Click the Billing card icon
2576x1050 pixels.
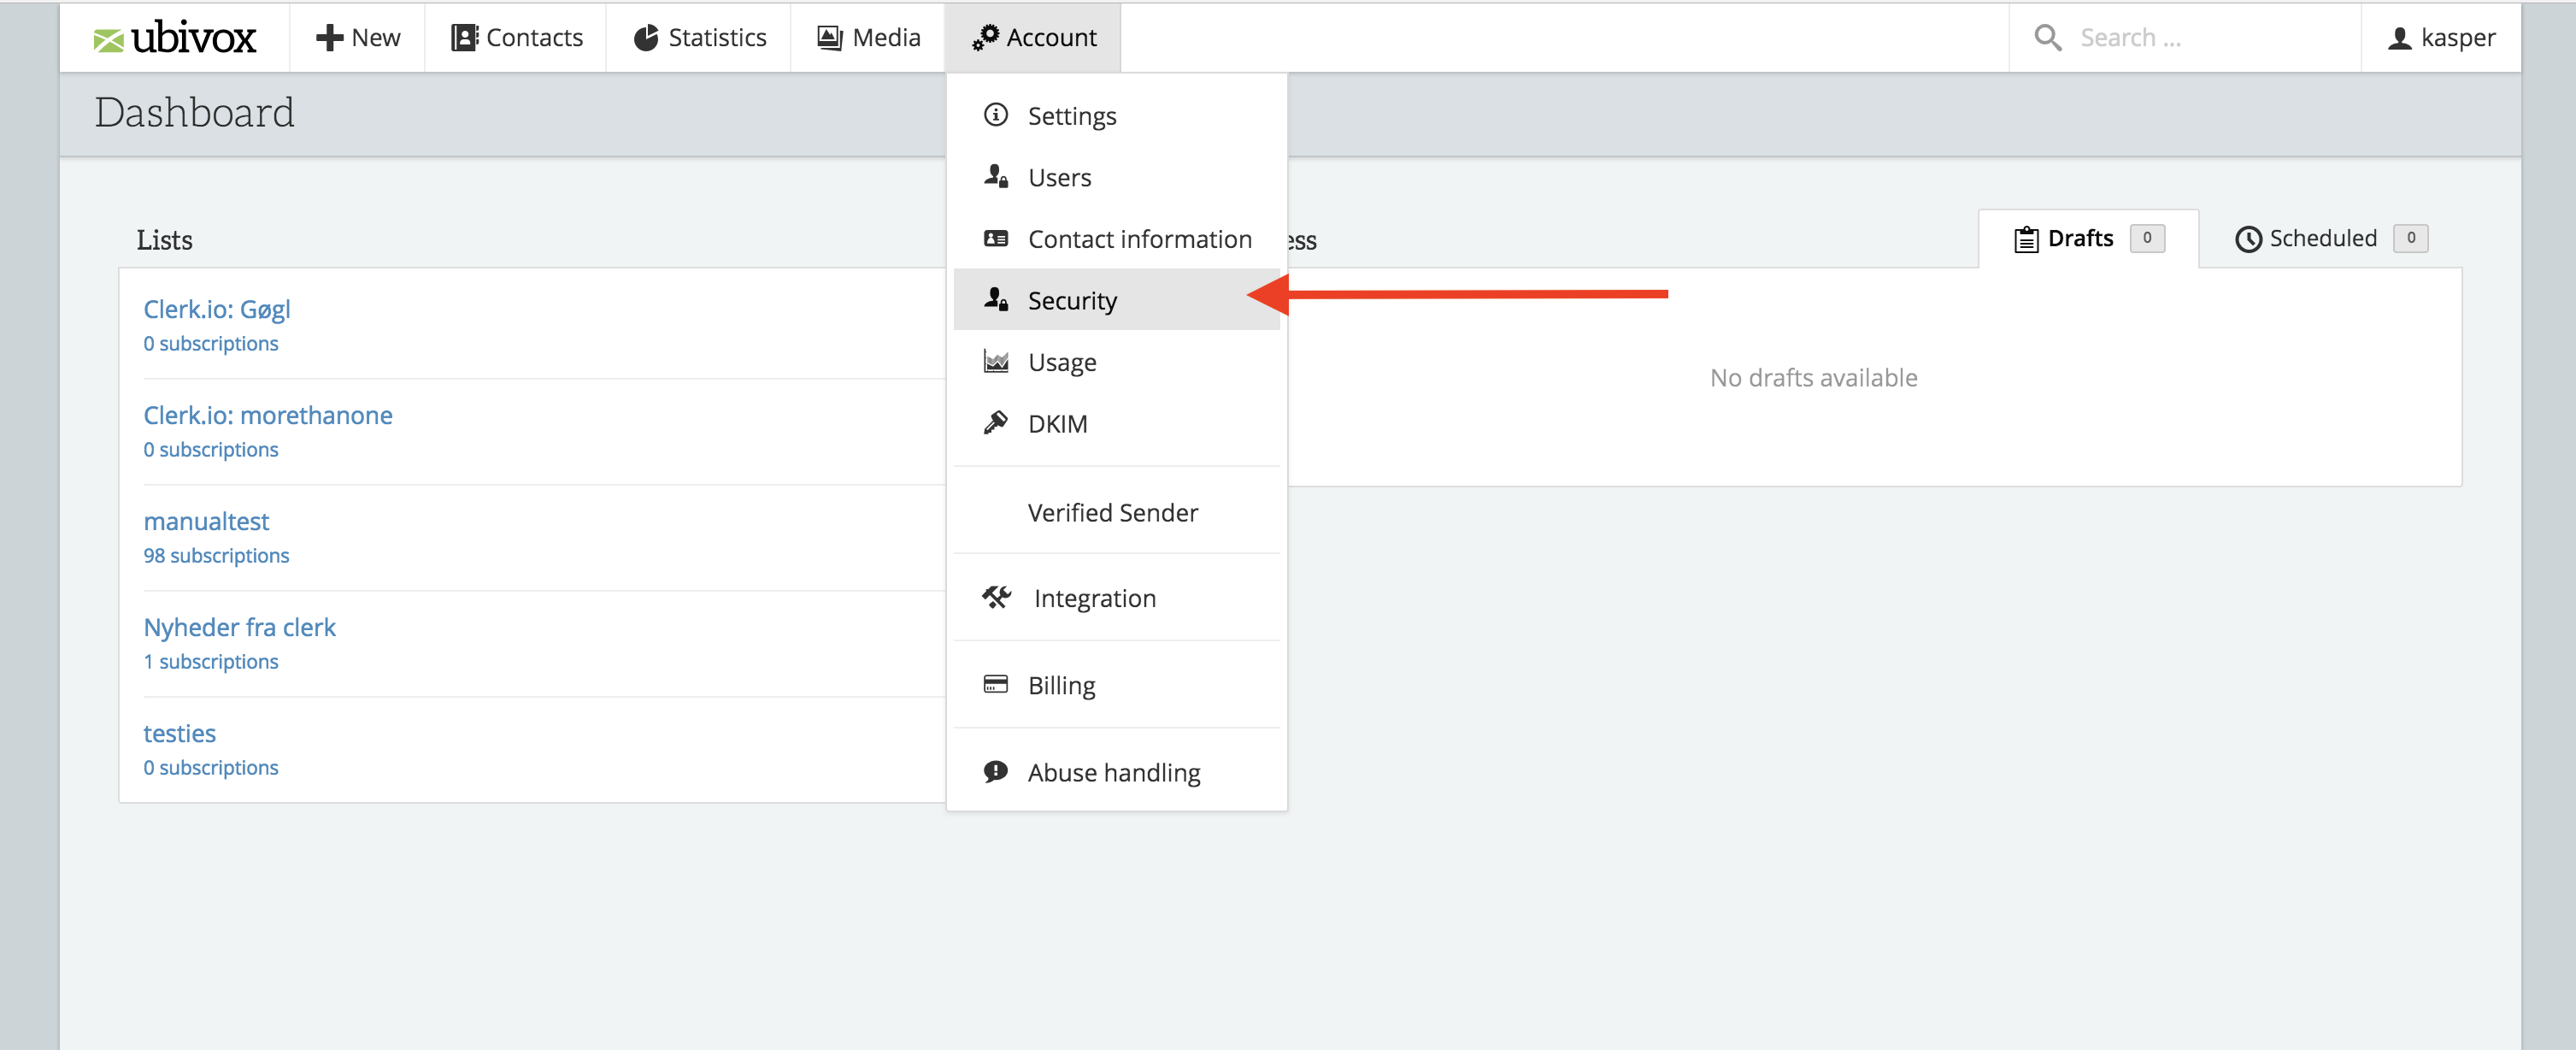point(995,684)
